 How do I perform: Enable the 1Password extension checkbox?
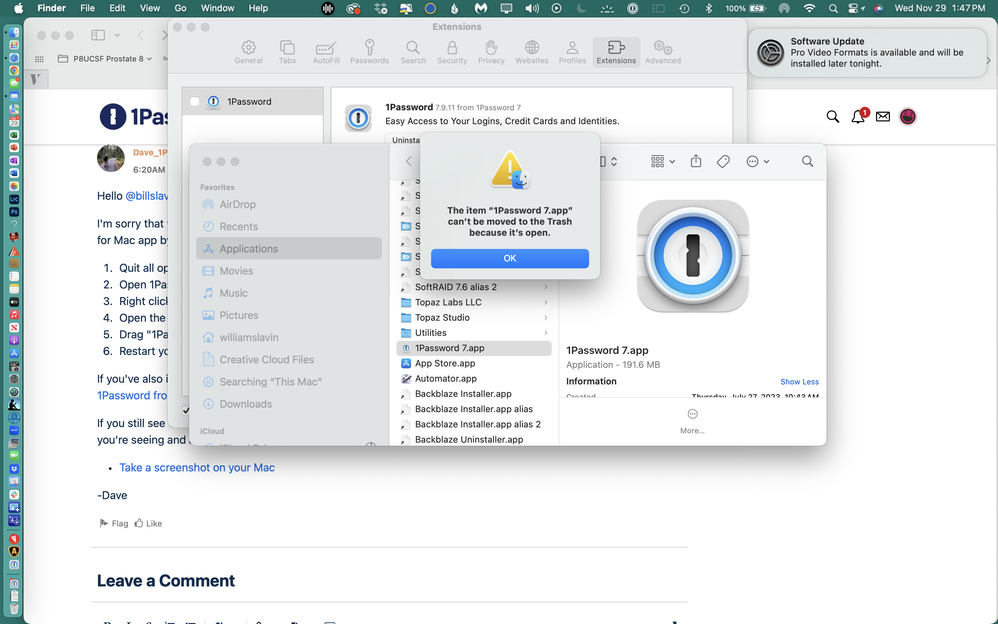[x=195, y=102]
